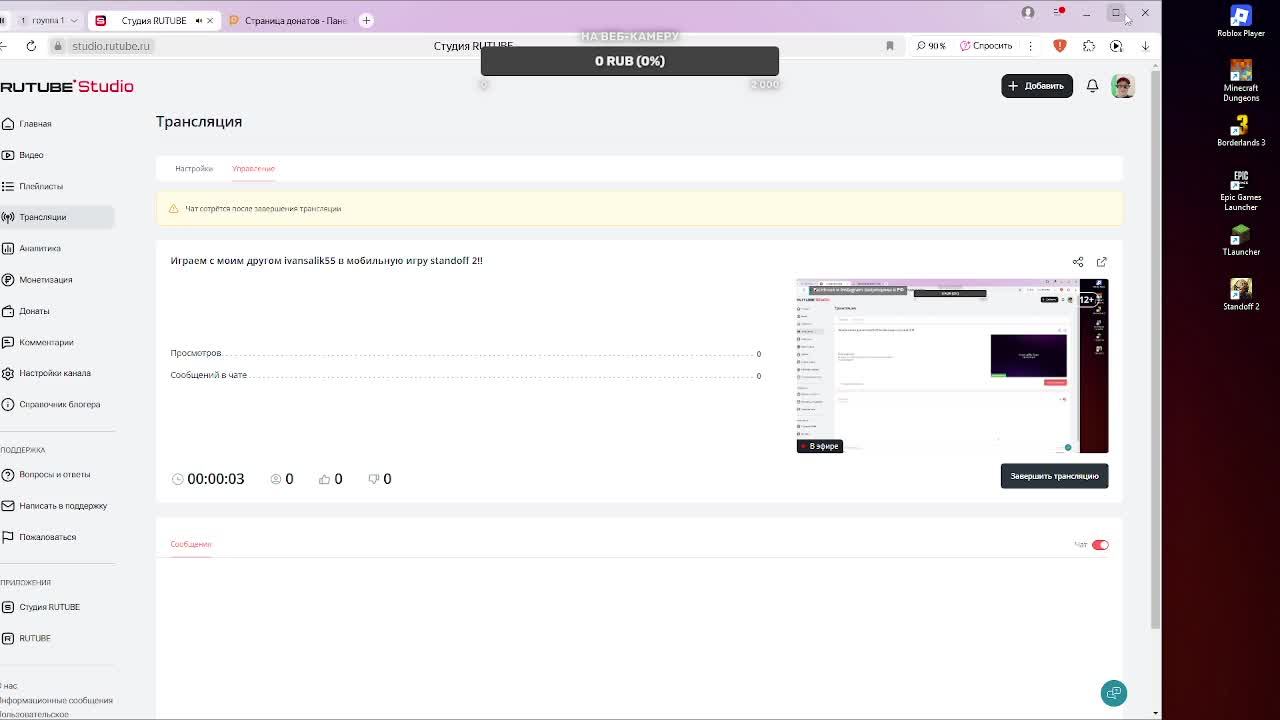Bookmark this page

[889, 46]
